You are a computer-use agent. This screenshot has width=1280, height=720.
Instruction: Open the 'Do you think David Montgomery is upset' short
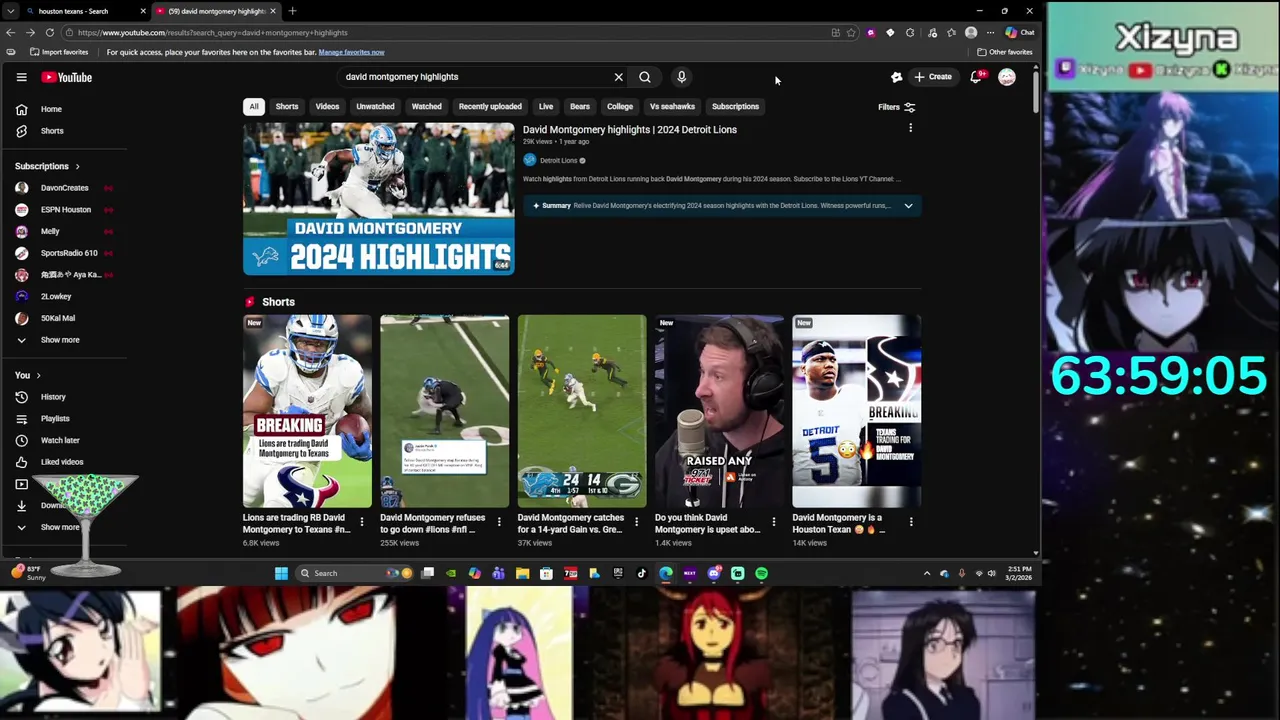pos(719,411)
